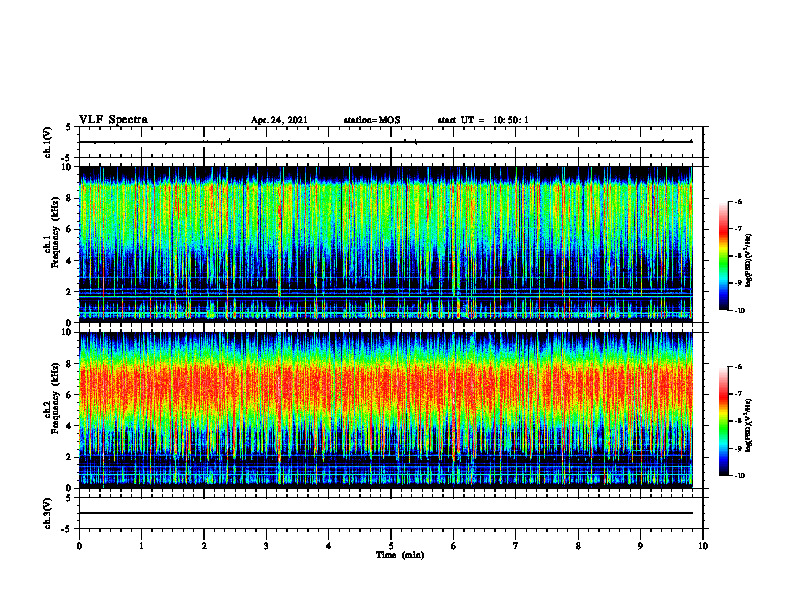Click the ch.1 color bar log(PSD) label
Viewport: 792px width, 612px height.
tap(748, 260)
